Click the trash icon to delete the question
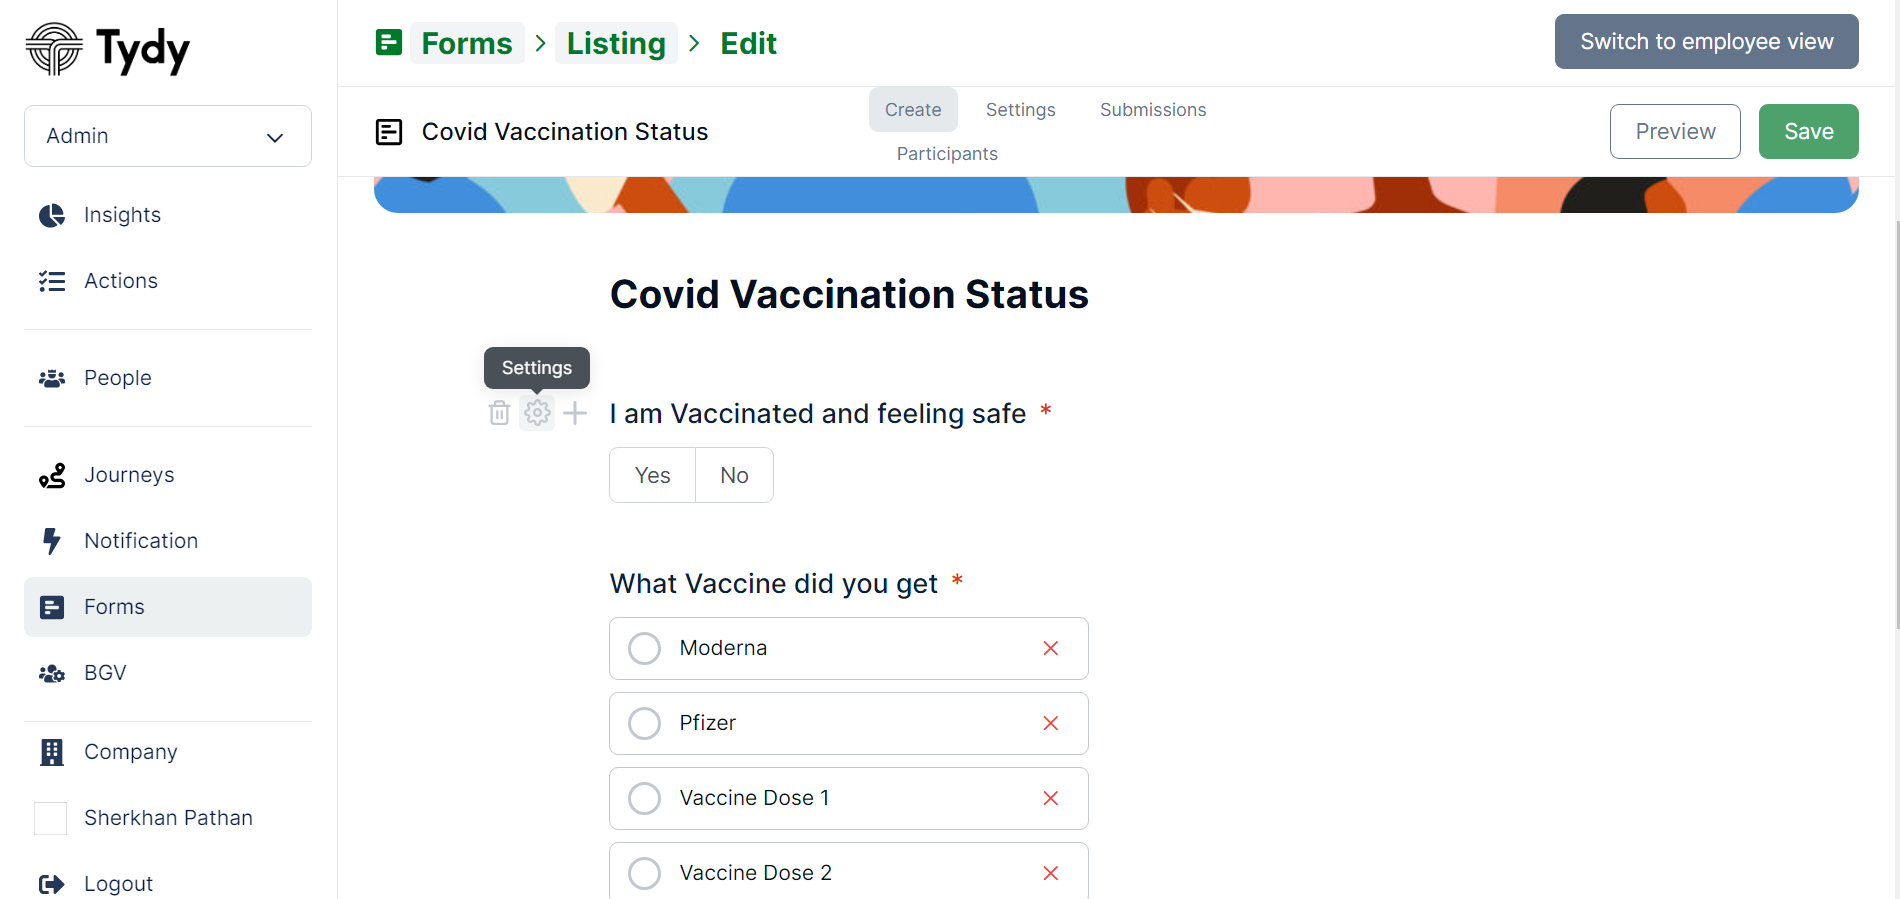This screenshot has height=899, width=1900. click(x=499, y=413)
